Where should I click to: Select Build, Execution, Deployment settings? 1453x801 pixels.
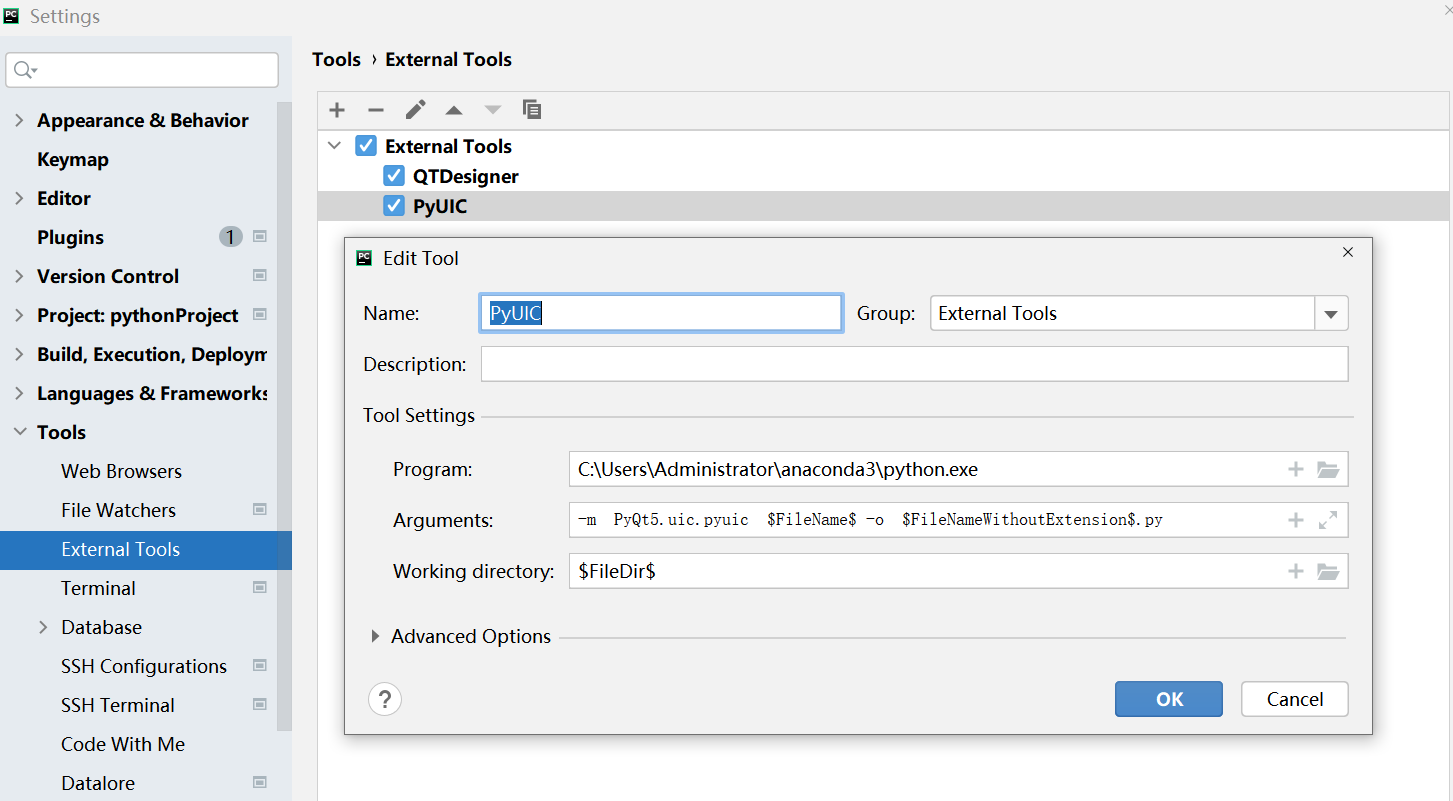[x=152, y=354]
